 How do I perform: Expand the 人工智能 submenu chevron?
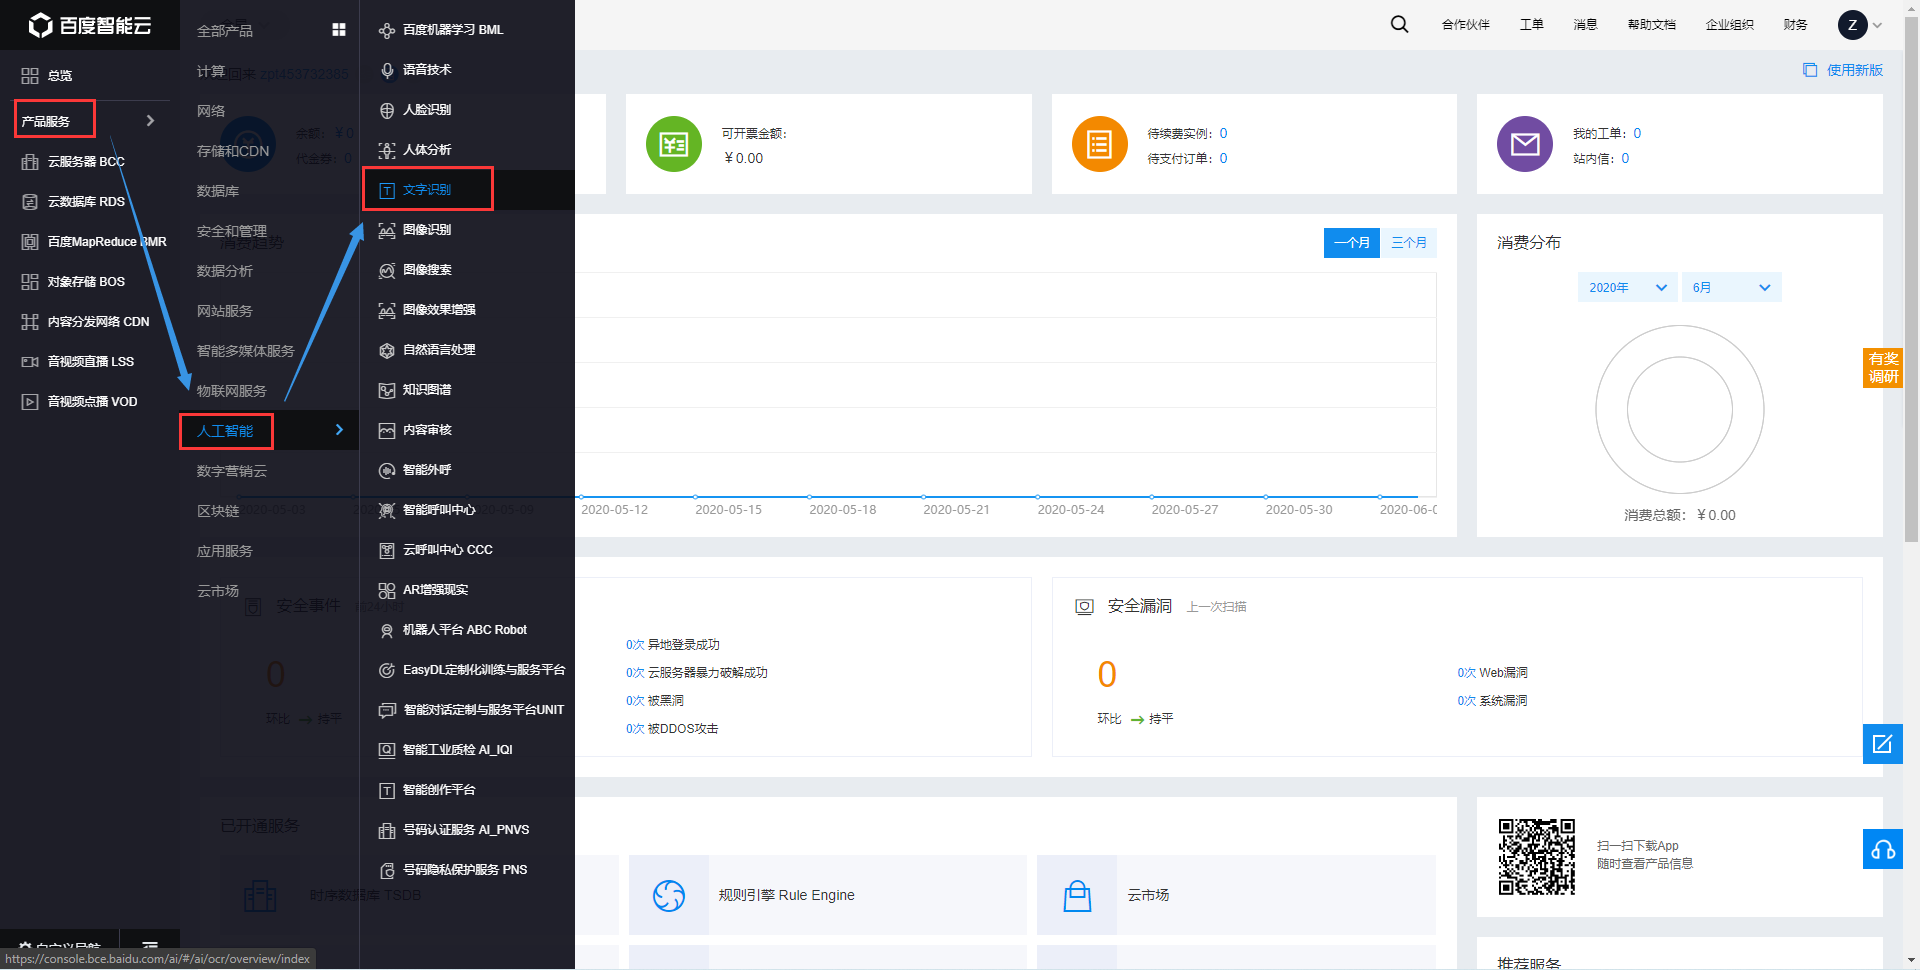coord(339,430)
